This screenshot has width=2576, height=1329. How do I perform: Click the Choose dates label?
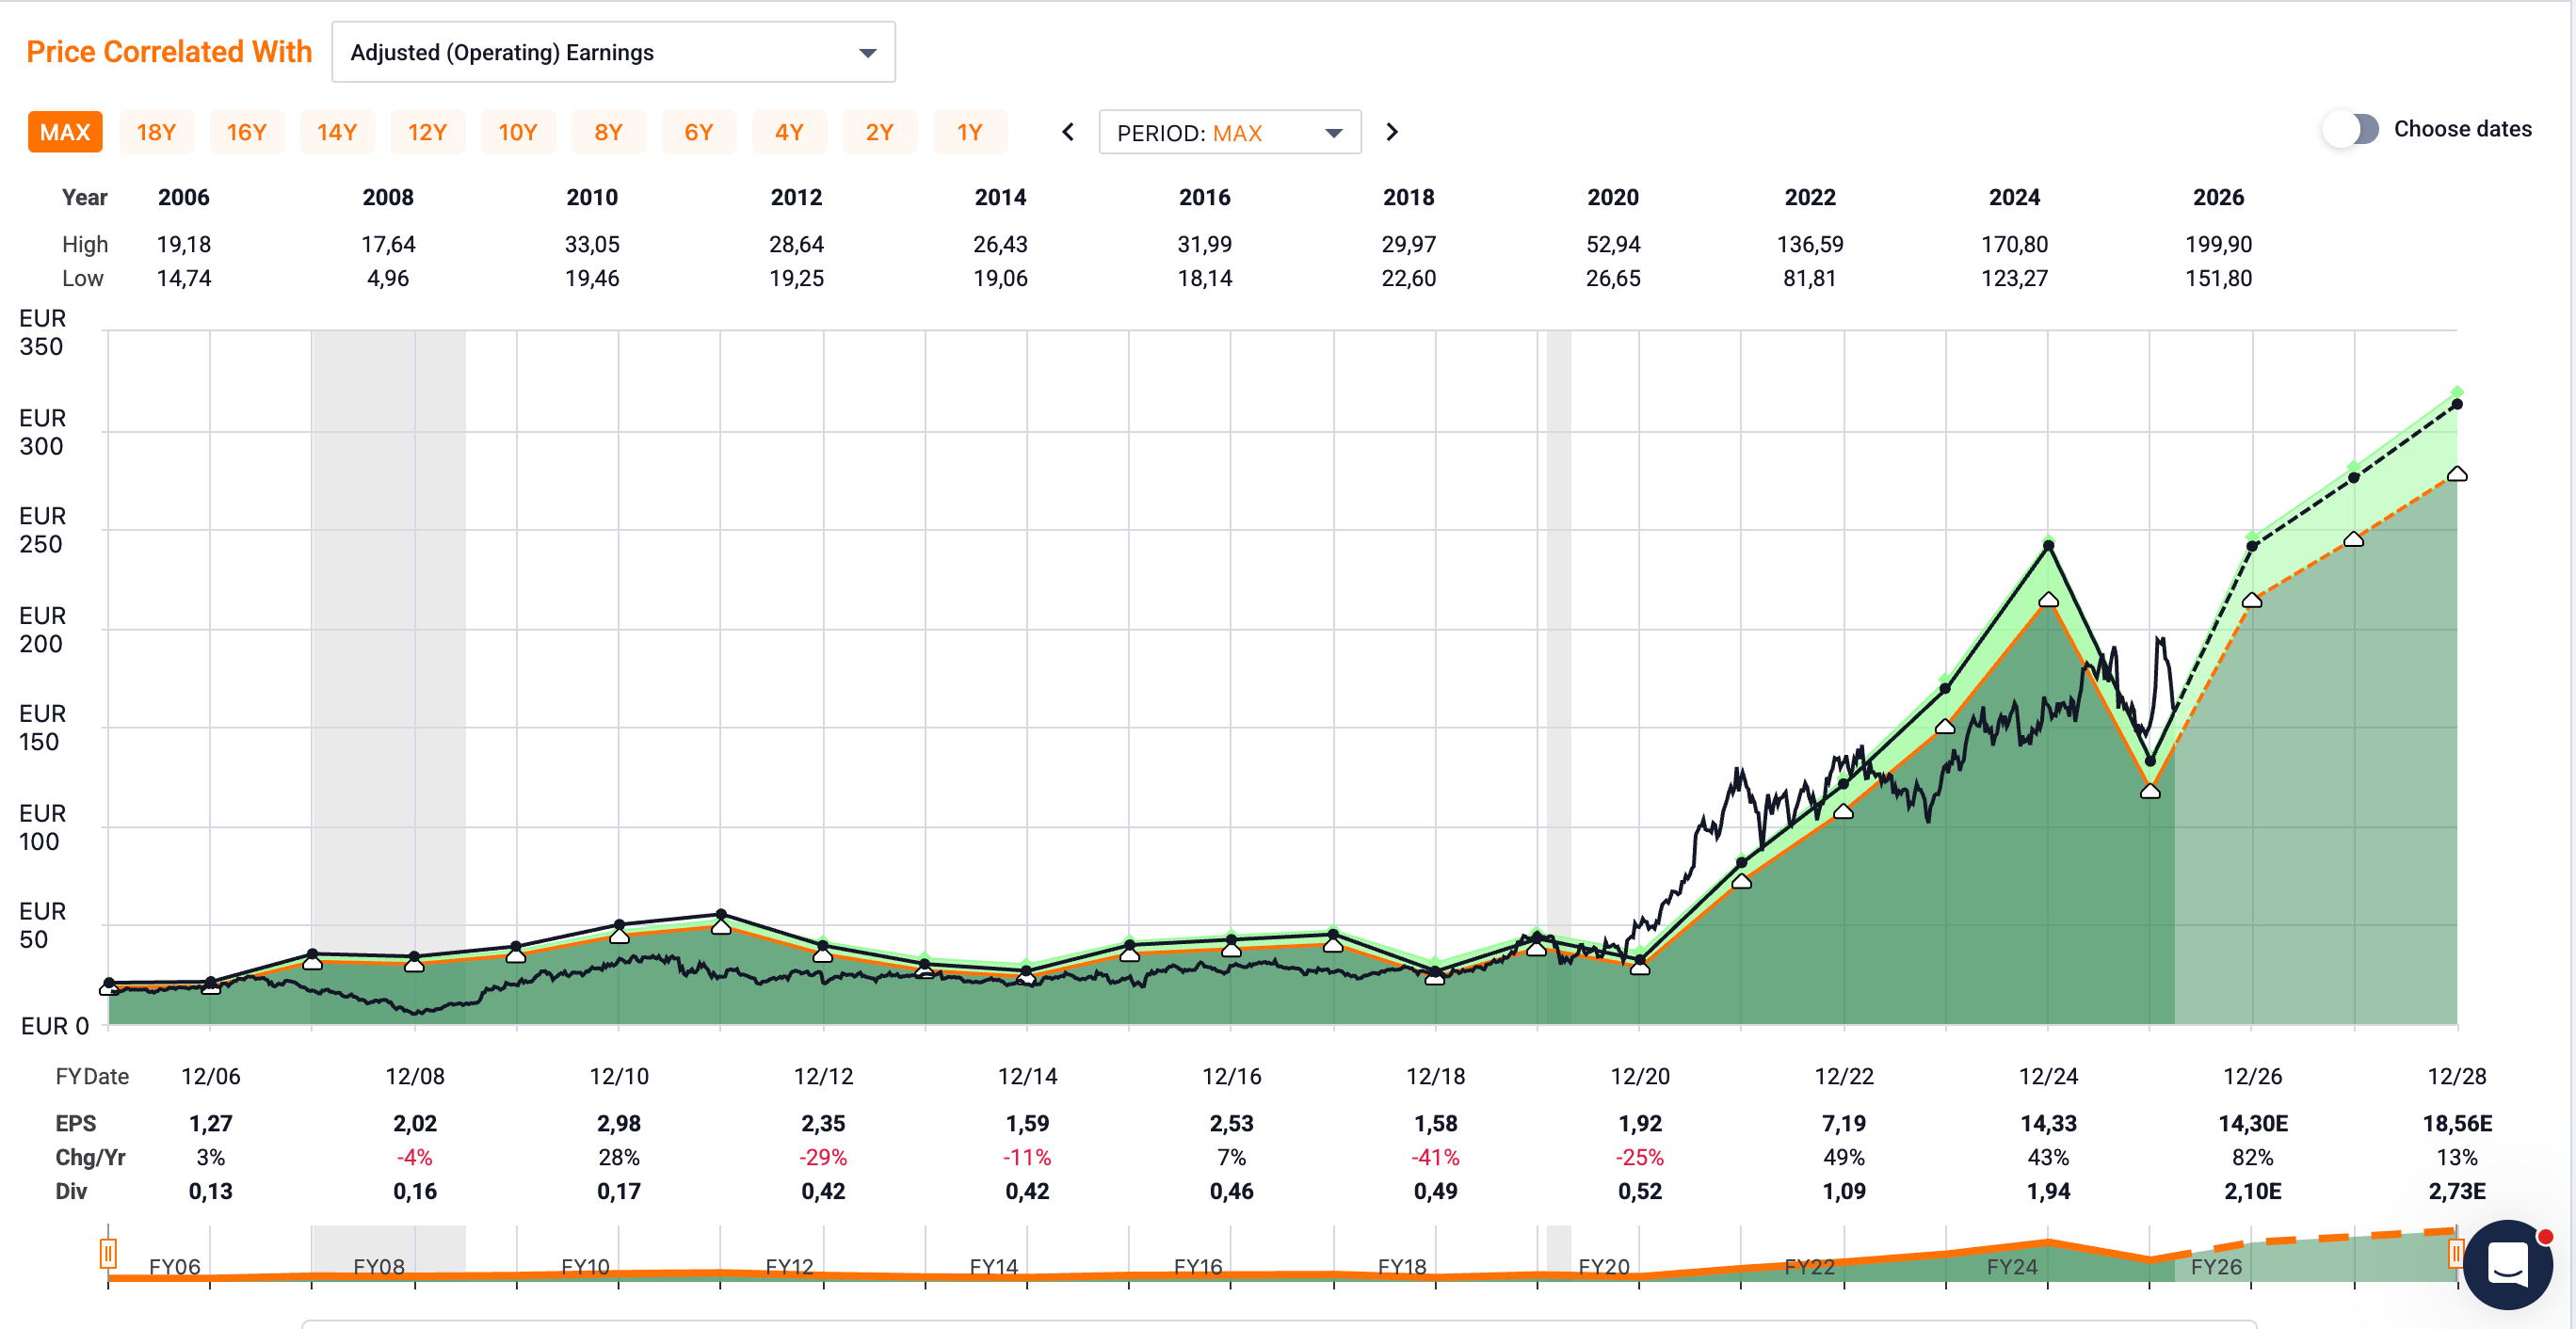[x=2462, y=129]
